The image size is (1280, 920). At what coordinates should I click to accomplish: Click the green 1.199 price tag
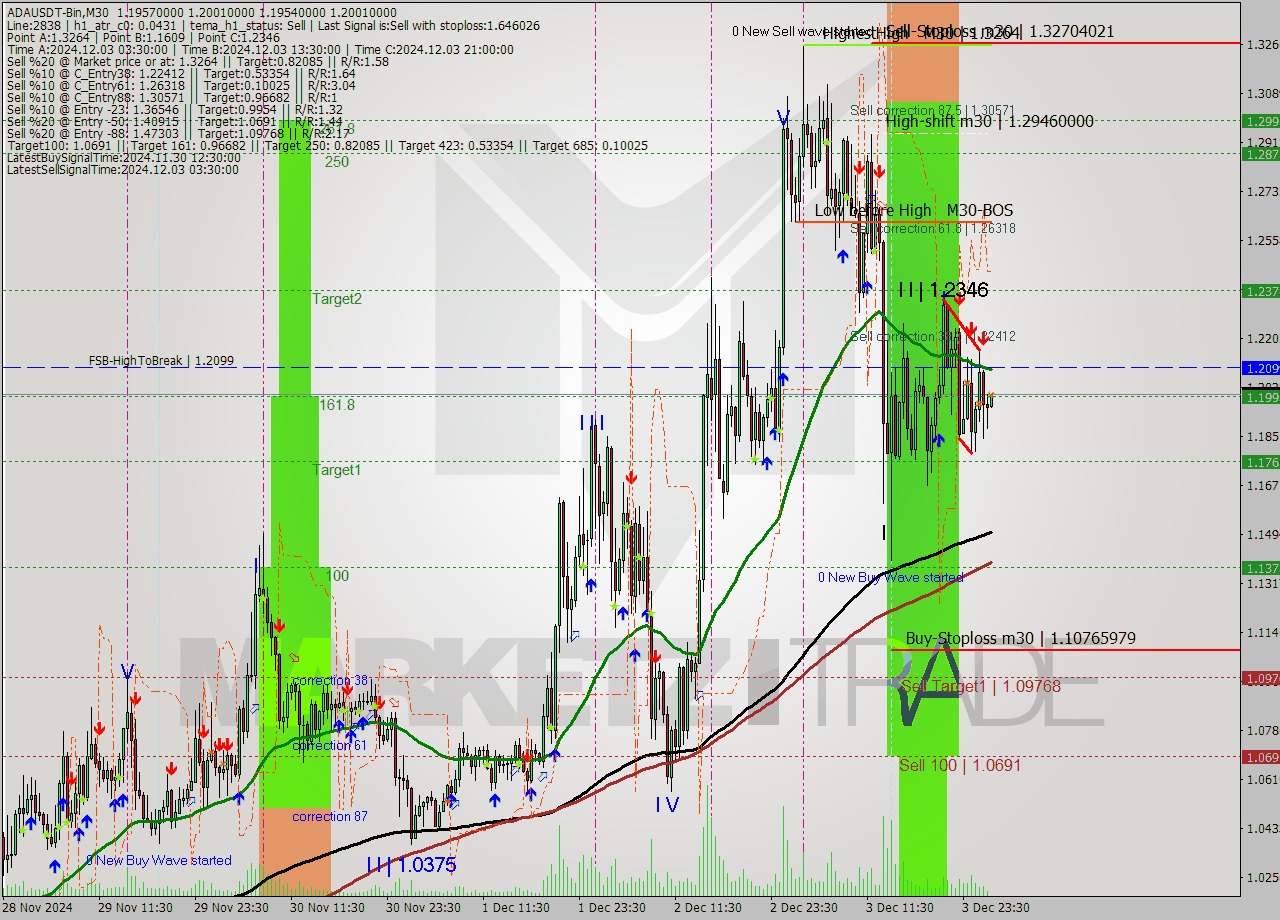point(1260,397)
